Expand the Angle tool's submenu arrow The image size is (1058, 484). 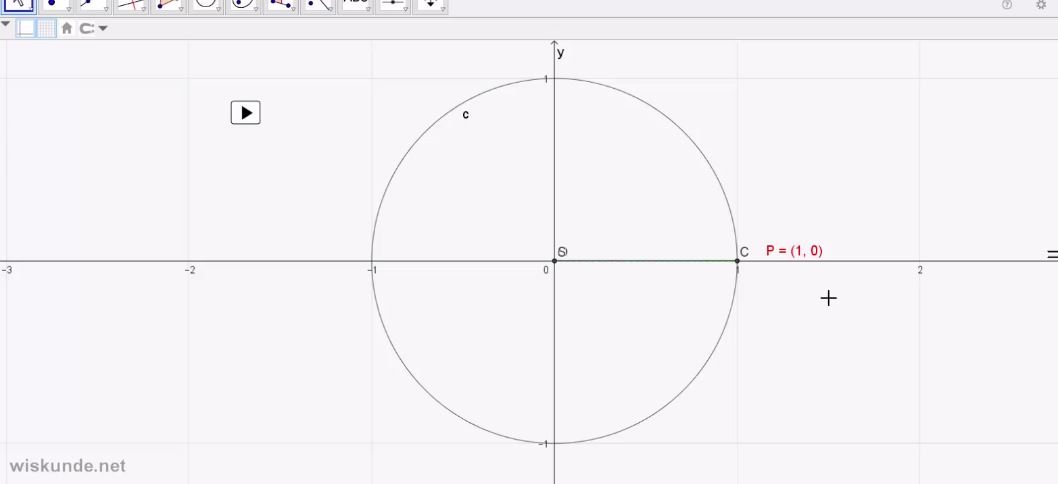click(x=293, y=9)
